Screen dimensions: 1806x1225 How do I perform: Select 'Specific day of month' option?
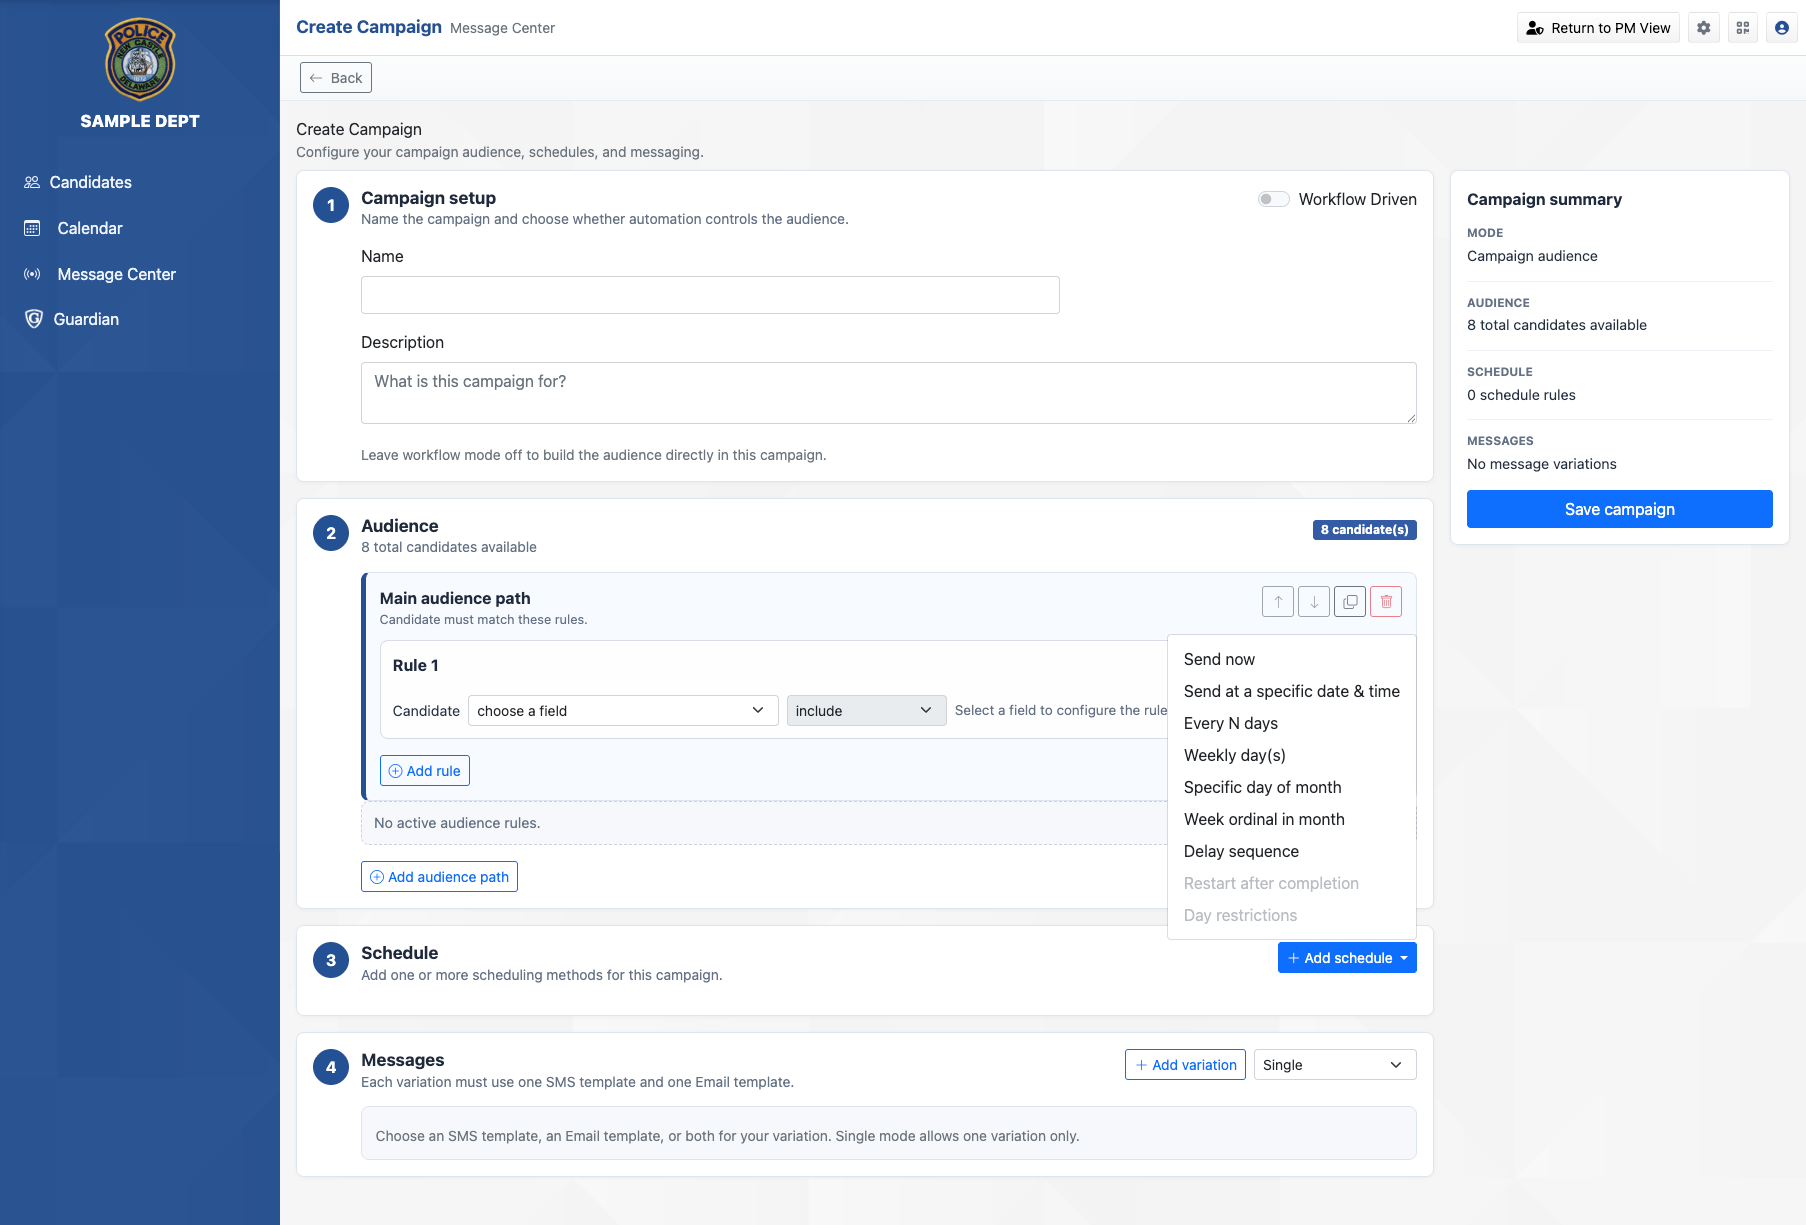pyautogui.click(x=1292, y=787)
